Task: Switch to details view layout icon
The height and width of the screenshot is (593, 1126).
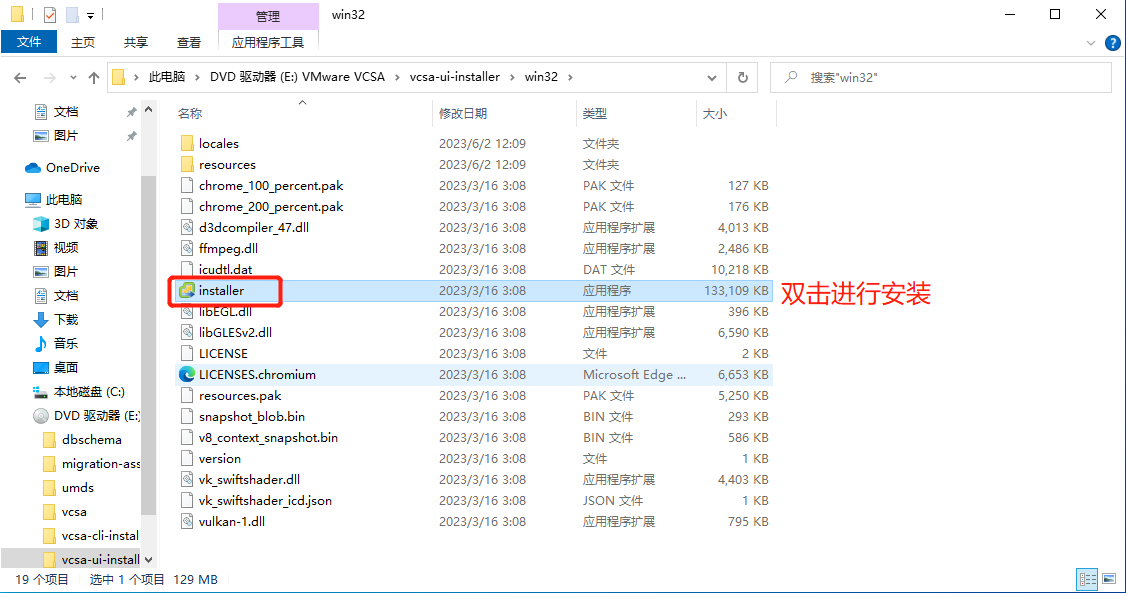Action: pos(1087,579)
